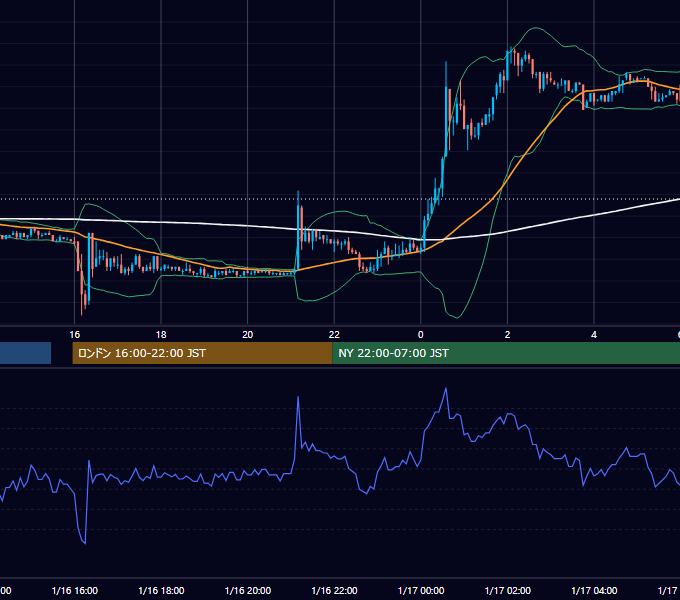Select the 20 label on upper time axis
The height and width of the screenshot is (600, 680).
[248, 335]
